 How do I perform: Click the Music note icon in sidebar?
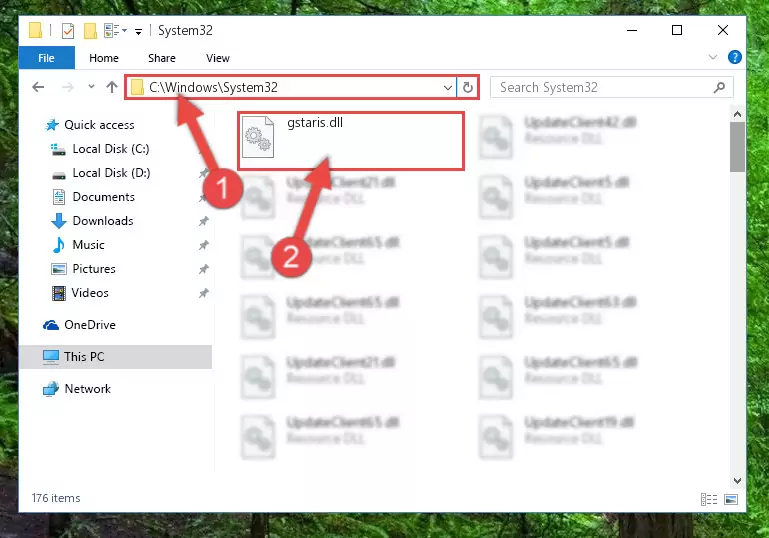point(59,245)
